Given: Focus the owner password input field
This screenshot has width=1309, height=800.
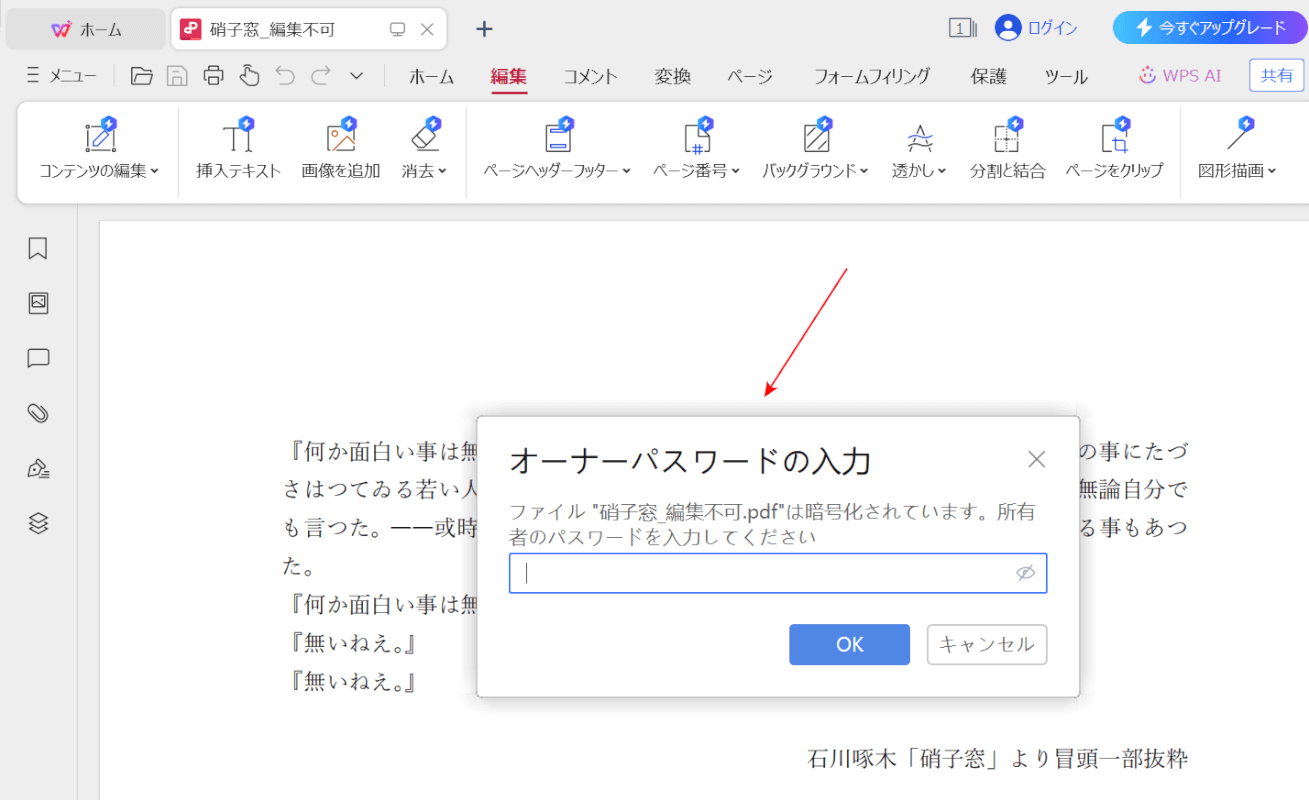Looking at the screenshot, I should click(778, 573).
